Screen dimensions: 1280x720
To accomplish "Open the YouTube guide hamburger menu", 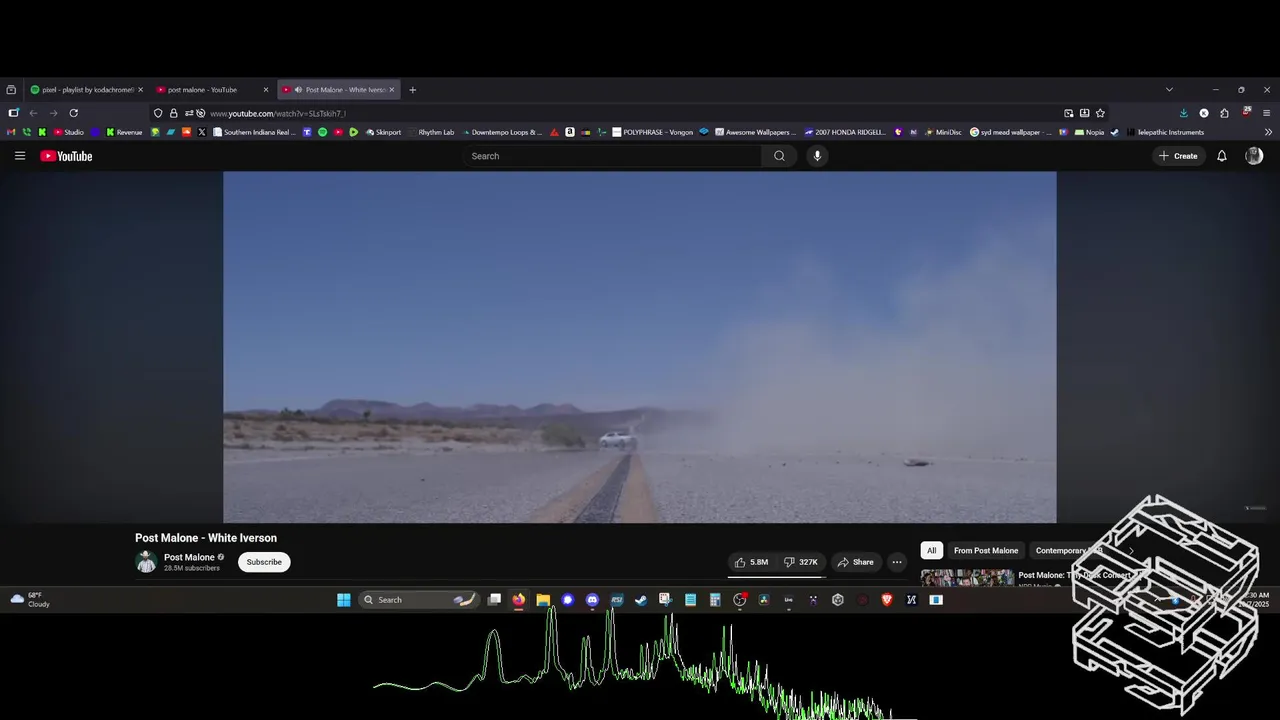I will pyautogui.click(x=20, y=156).
